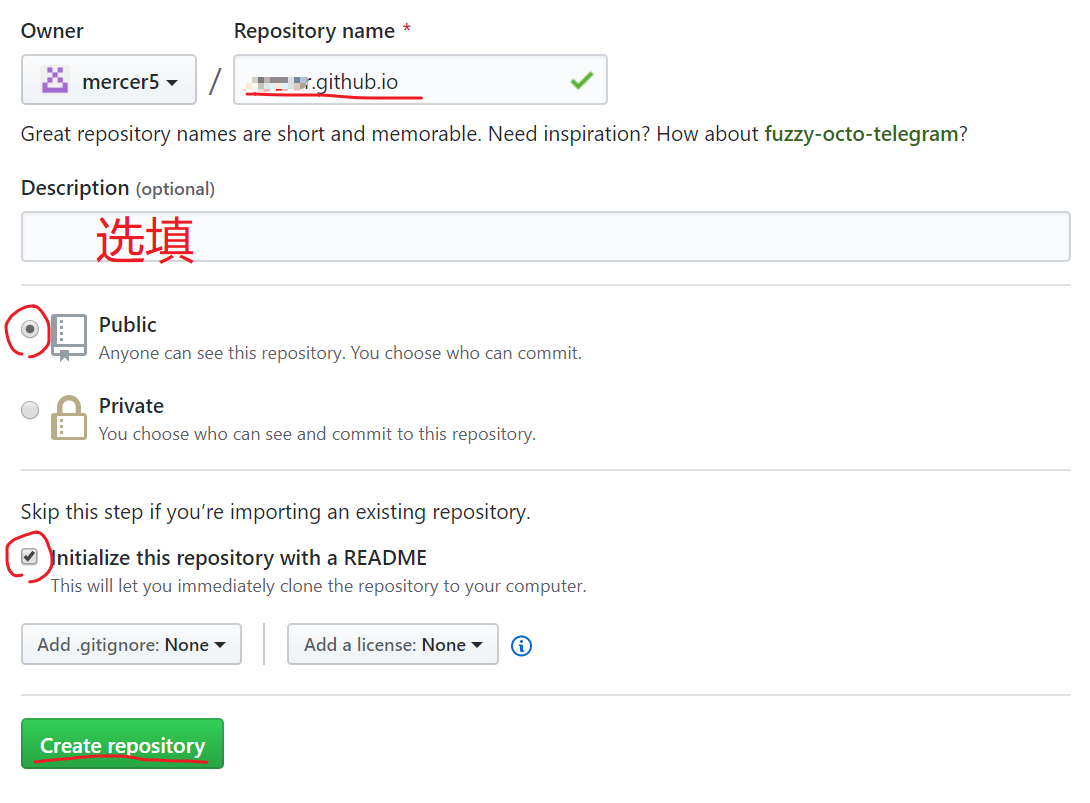The image size is (1090, 803).
Task: Click the fuzzy-octo-telegram name suggestion
Action: click(861, 134)
